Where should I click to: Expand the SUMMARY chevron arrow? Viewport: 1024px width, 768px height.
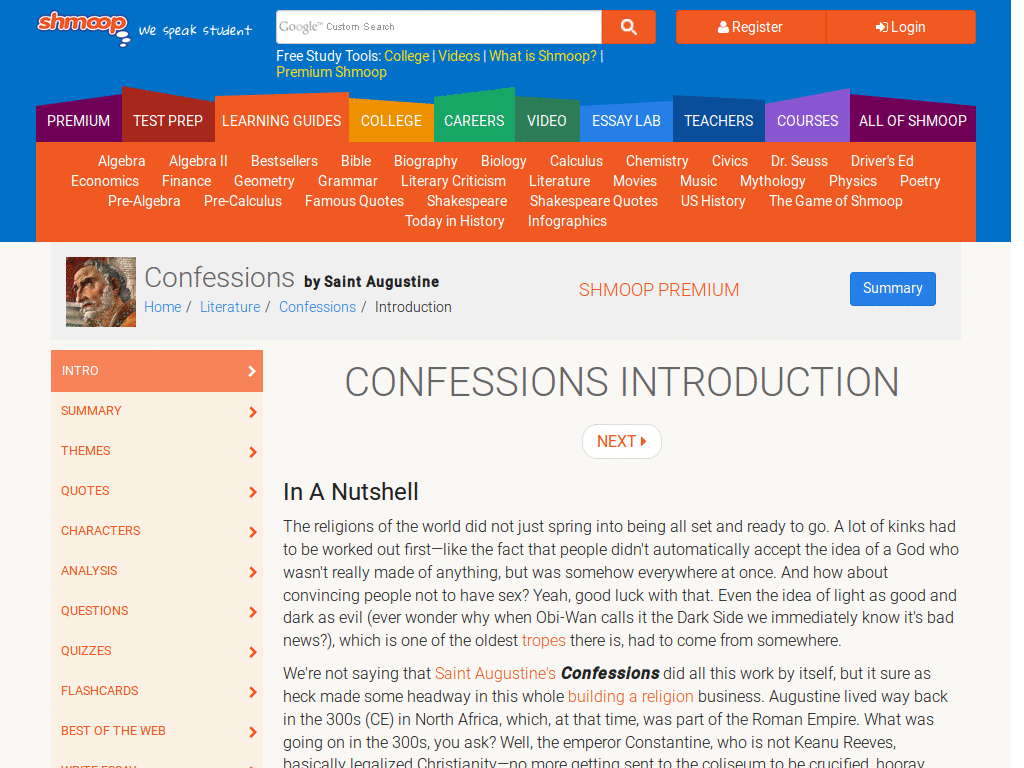coord(253,412)
